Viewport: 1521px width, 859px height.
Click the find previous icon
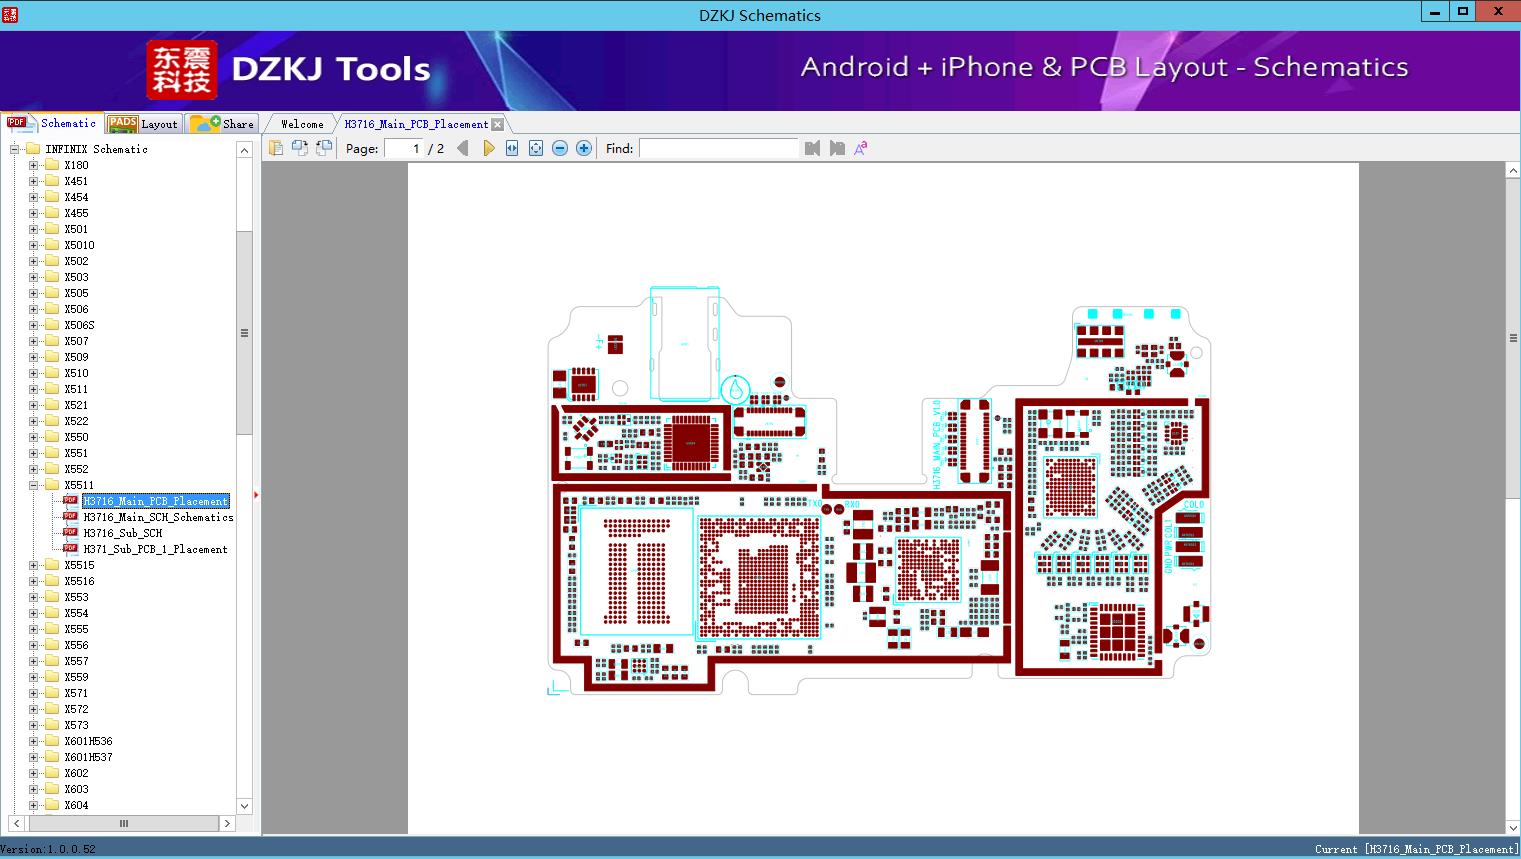[812, 148]
